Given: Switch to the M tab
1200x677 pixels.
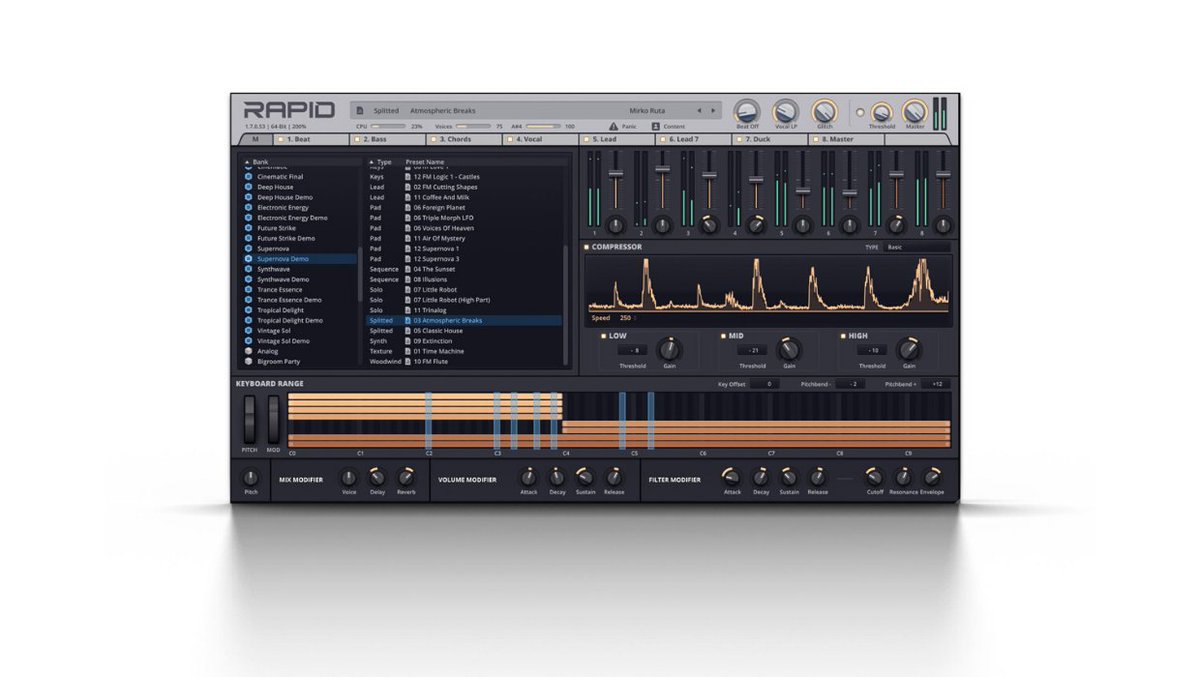Looking at the screenshot, I should [254, 140].
